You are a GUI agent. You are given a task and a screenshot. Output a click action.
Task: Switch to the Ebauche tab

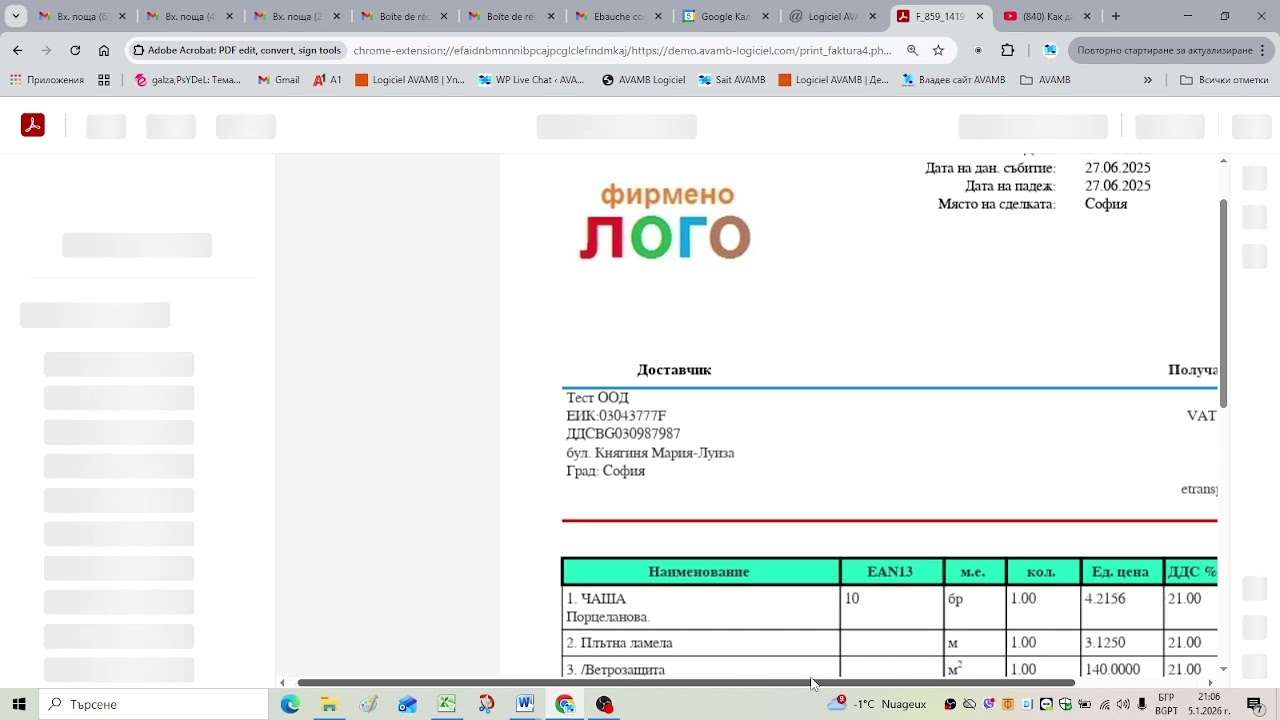pos(620,16)
